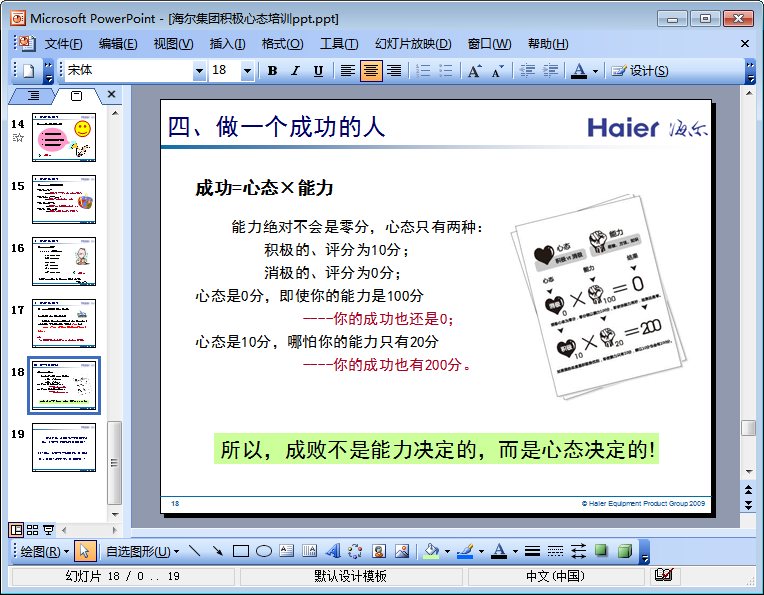Viewport: 764px width, 595px height.
Task: Open line color dropdown arrow
Action: coord(481,551)
